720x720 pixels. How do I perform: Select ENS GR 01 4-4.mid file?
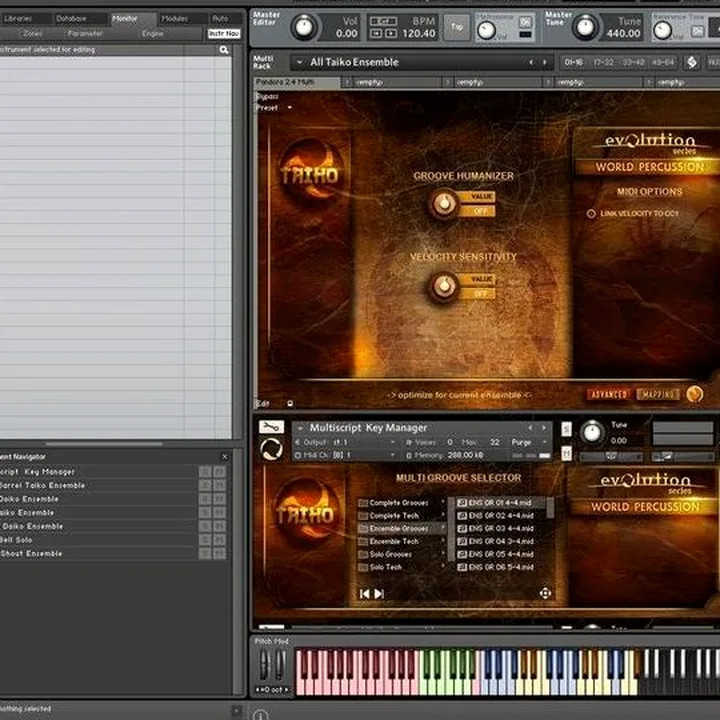(x=501, y=503)
